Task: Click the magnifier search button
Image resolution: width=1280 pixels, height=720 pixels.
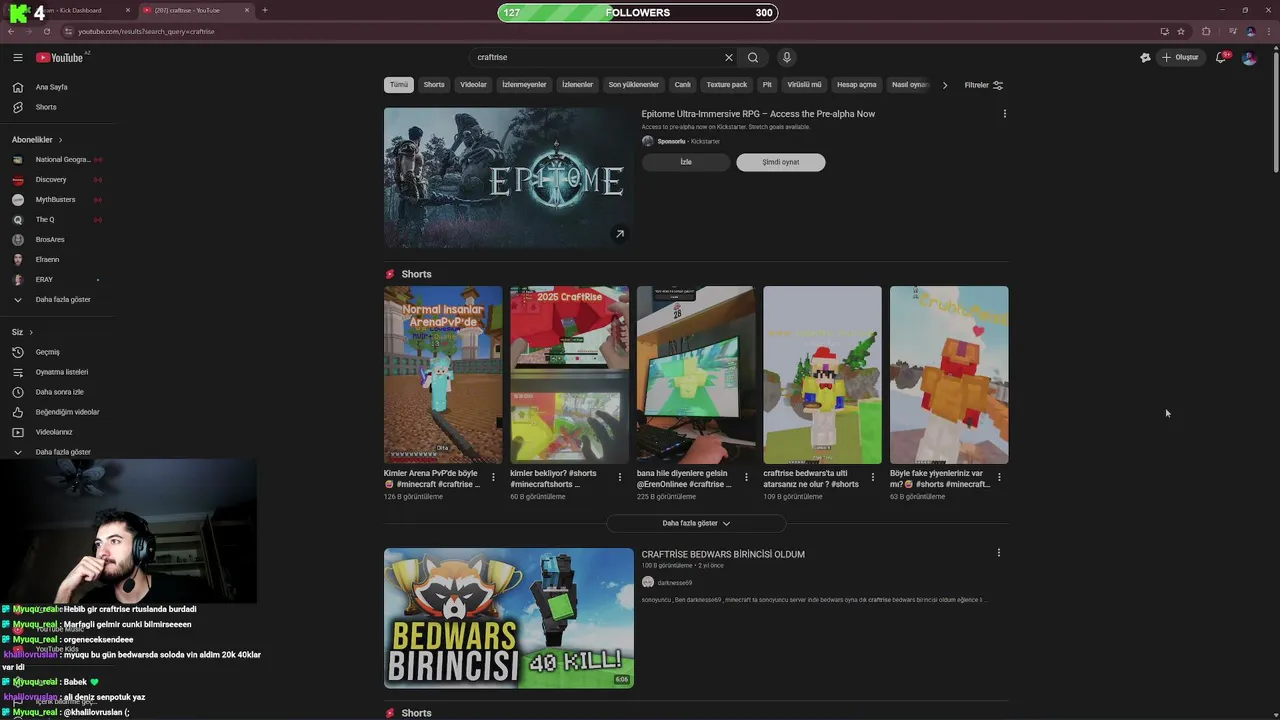Action: [x=753, y=57]
